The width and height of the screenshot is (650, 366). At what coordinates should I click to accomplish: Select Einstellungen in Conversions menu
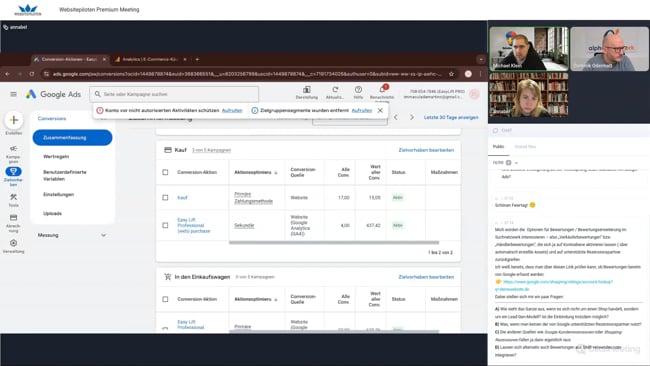click(58, 194)
